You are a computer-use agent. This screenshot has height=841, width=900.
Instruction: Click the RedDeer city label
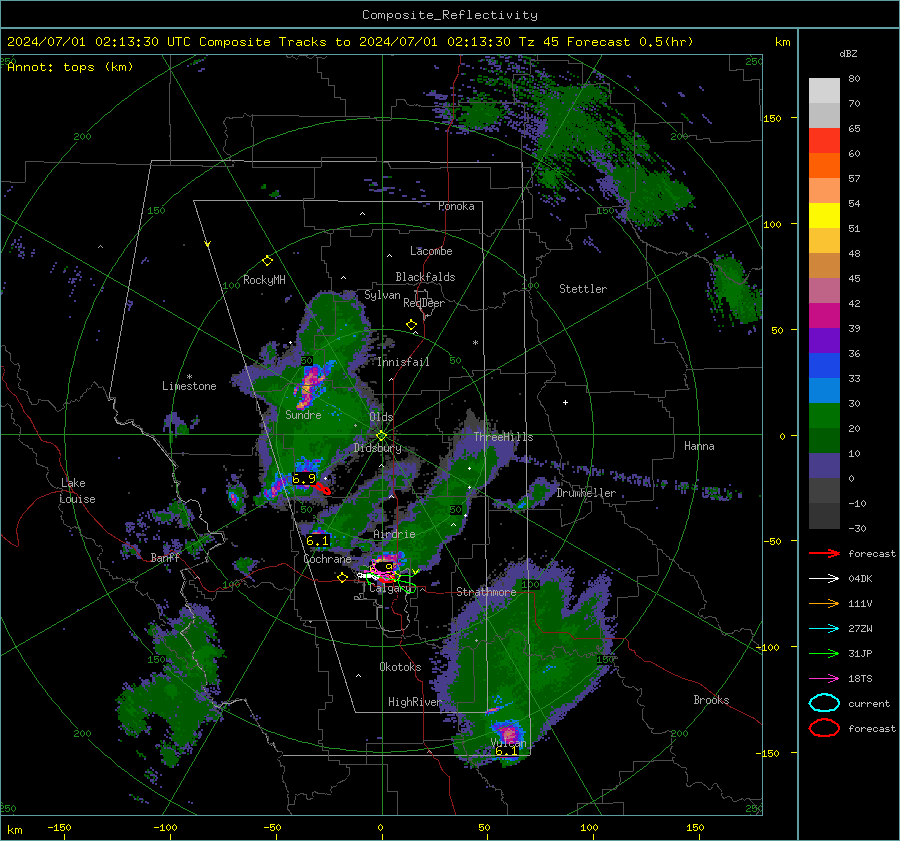pos(424,303)
